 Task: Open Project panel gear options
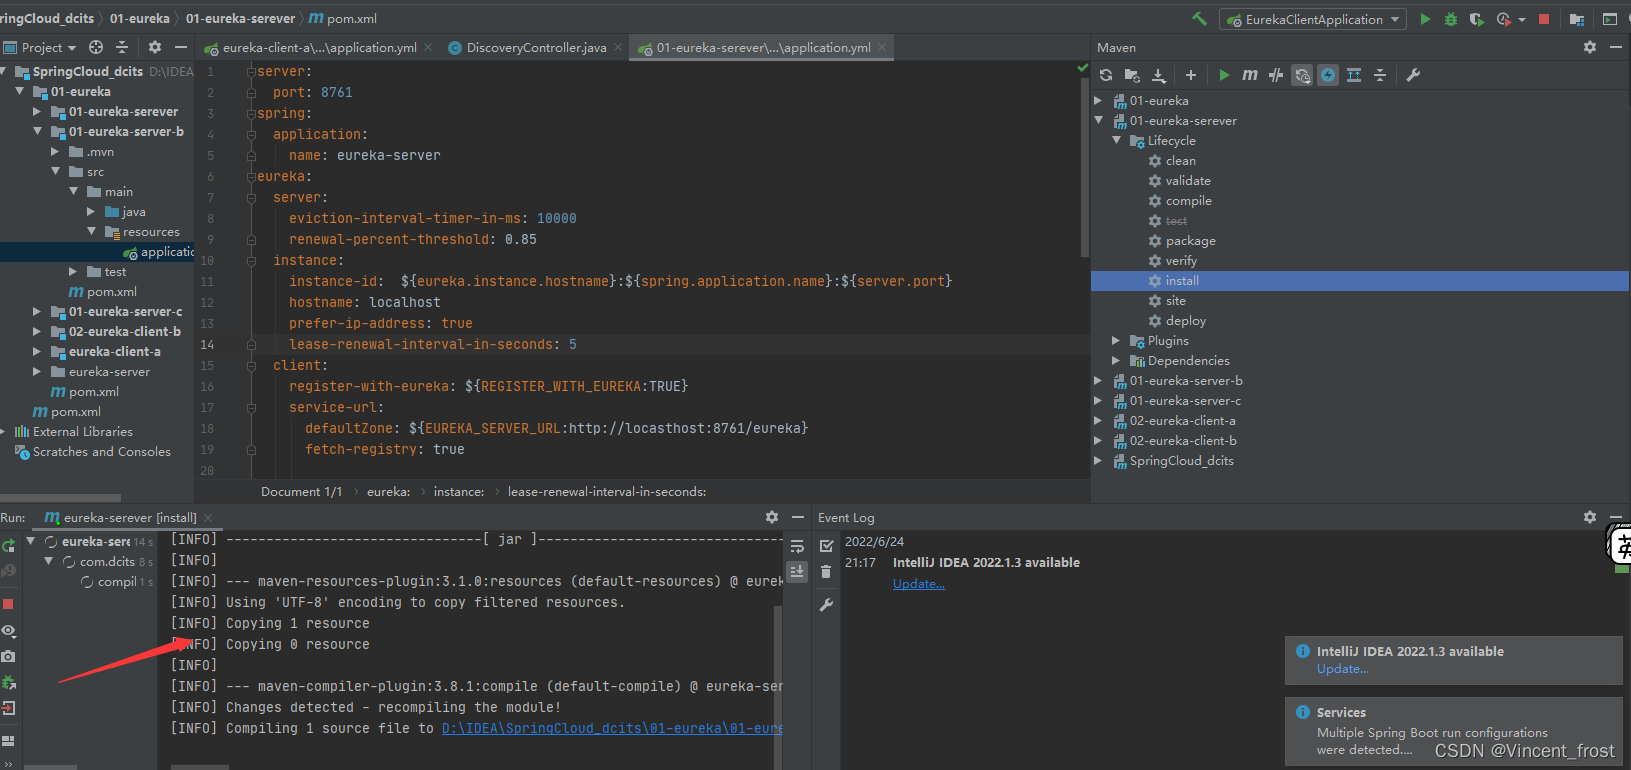coord(155,47)
